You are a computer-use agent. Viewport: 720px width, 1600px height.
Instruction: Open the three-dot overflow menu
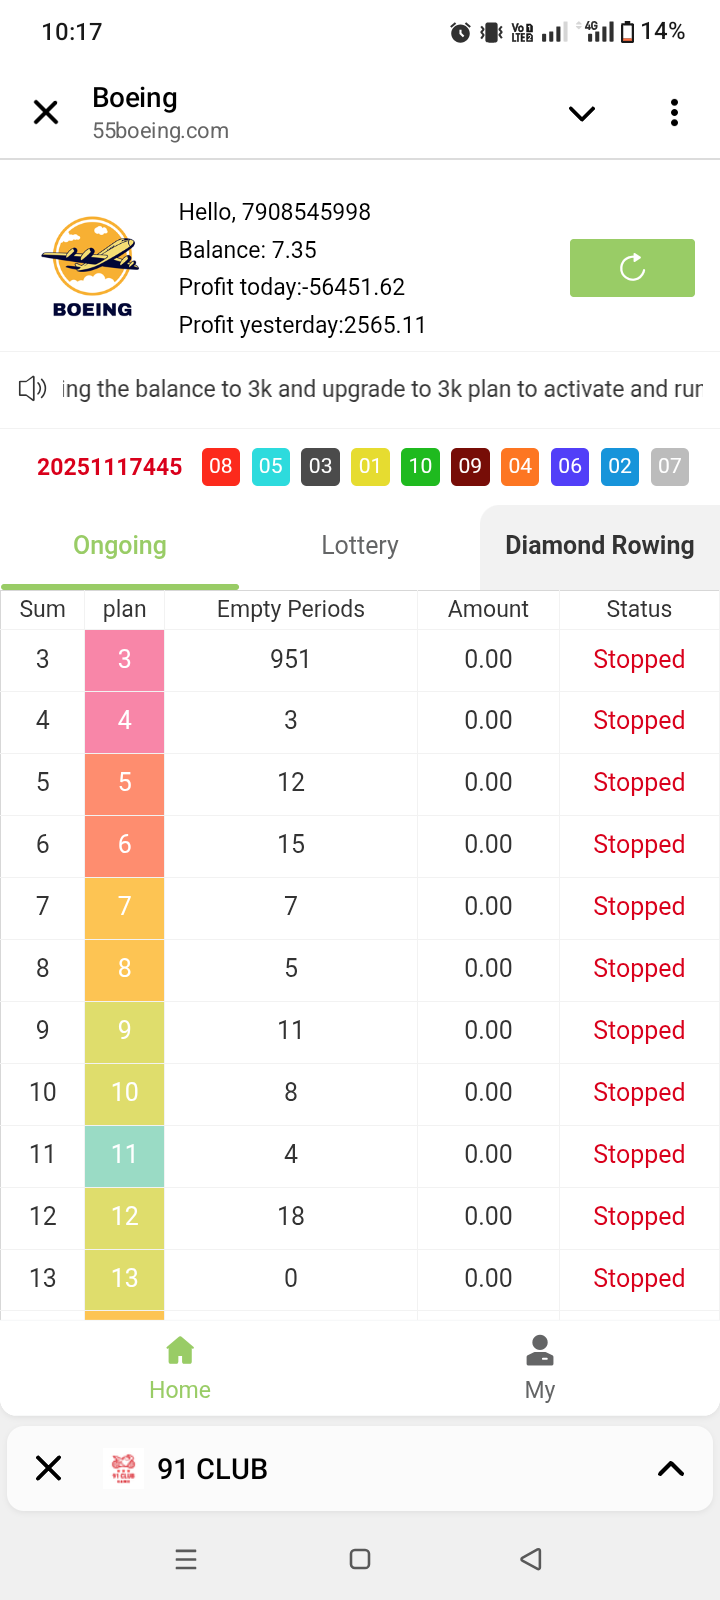pos(674,113)
